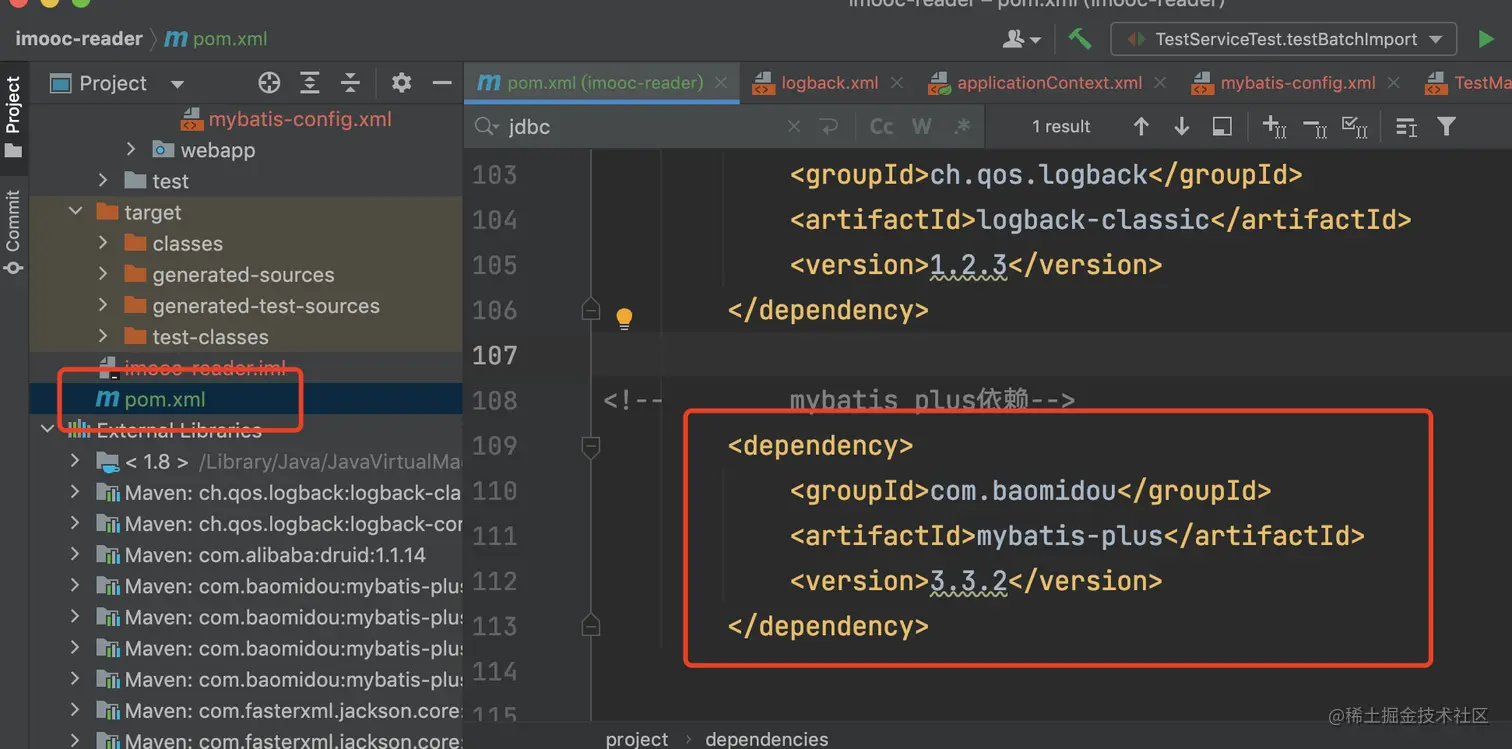Screen dimensions: 1512x749
Task: Click the version text 3.3.2
Action: click(x=969, y=581)
